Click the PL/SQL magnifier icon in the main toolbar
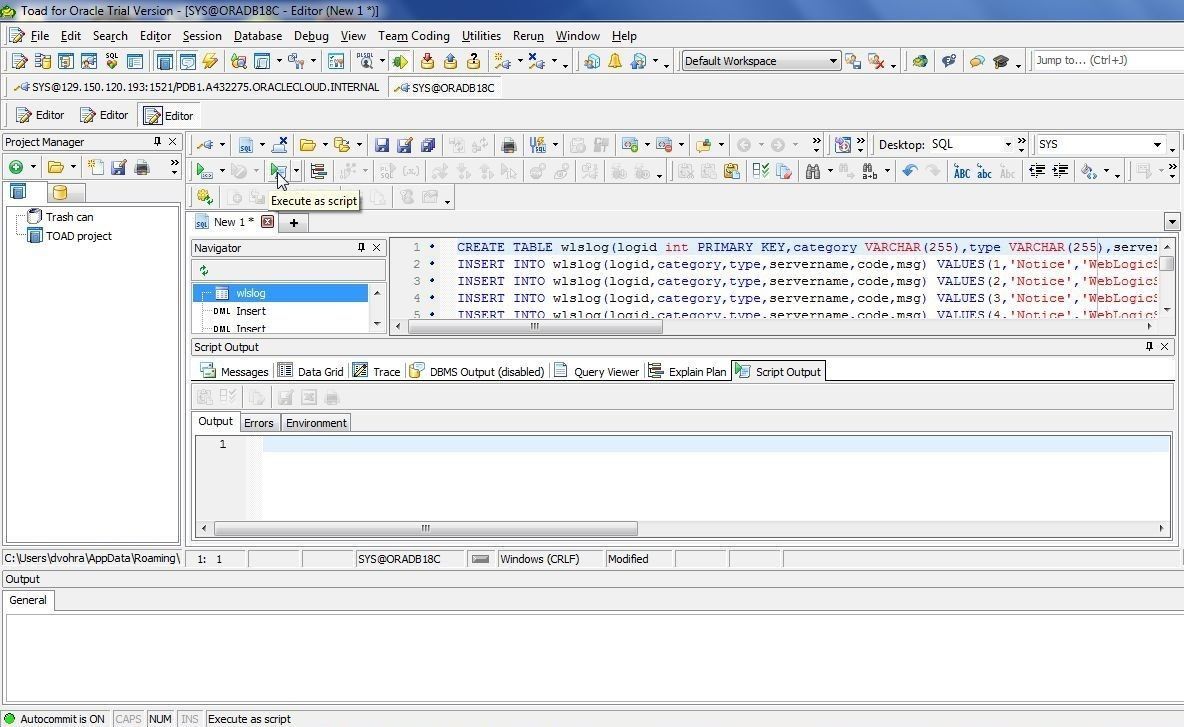This screenshot has width=1184, height=727. [365, 61]
